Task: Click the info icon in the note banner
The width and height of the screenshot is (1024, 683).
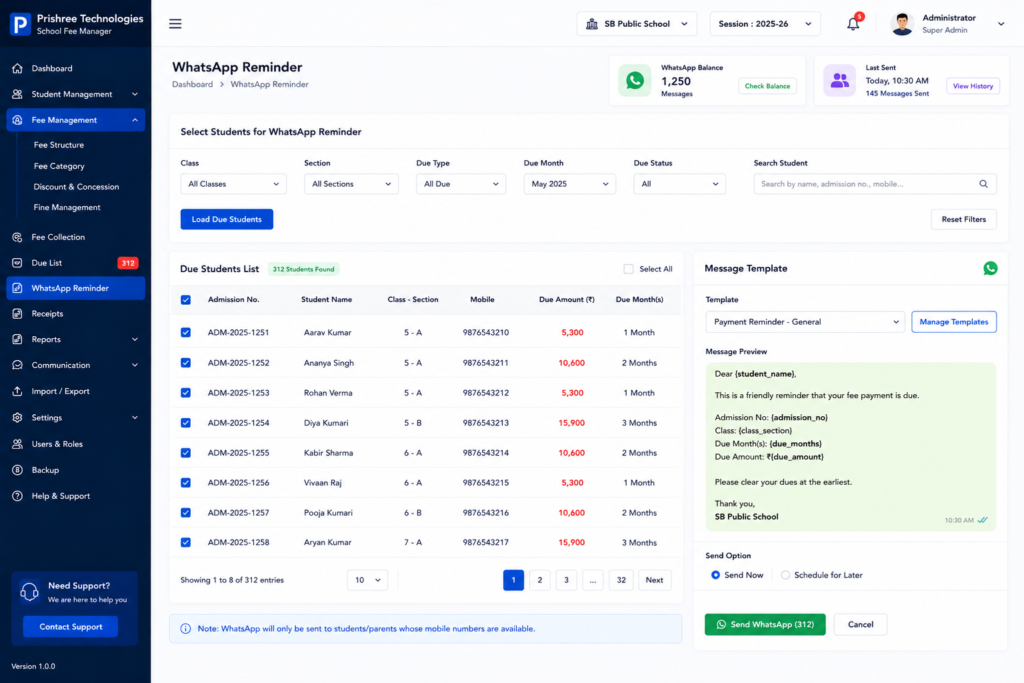Action: 185,628
